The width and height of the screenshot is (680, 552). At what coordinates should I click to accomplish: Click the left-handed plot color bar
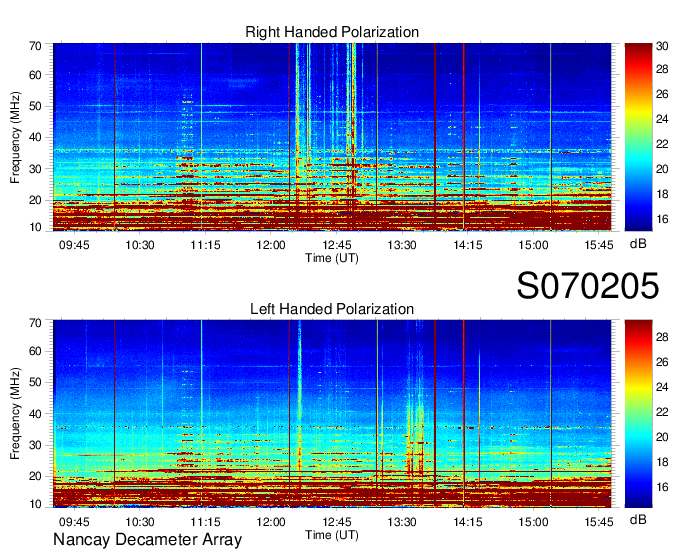click(x=638, y=414)
